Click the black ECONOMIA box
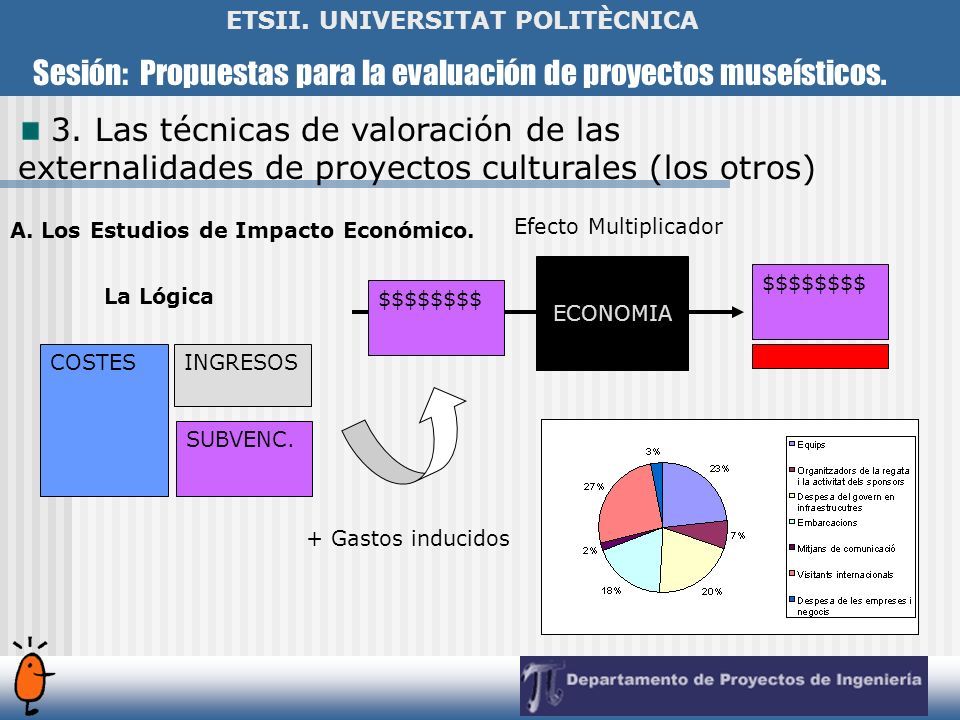The height and width of the screenshot is (720, 960). [x=612, y=313]
